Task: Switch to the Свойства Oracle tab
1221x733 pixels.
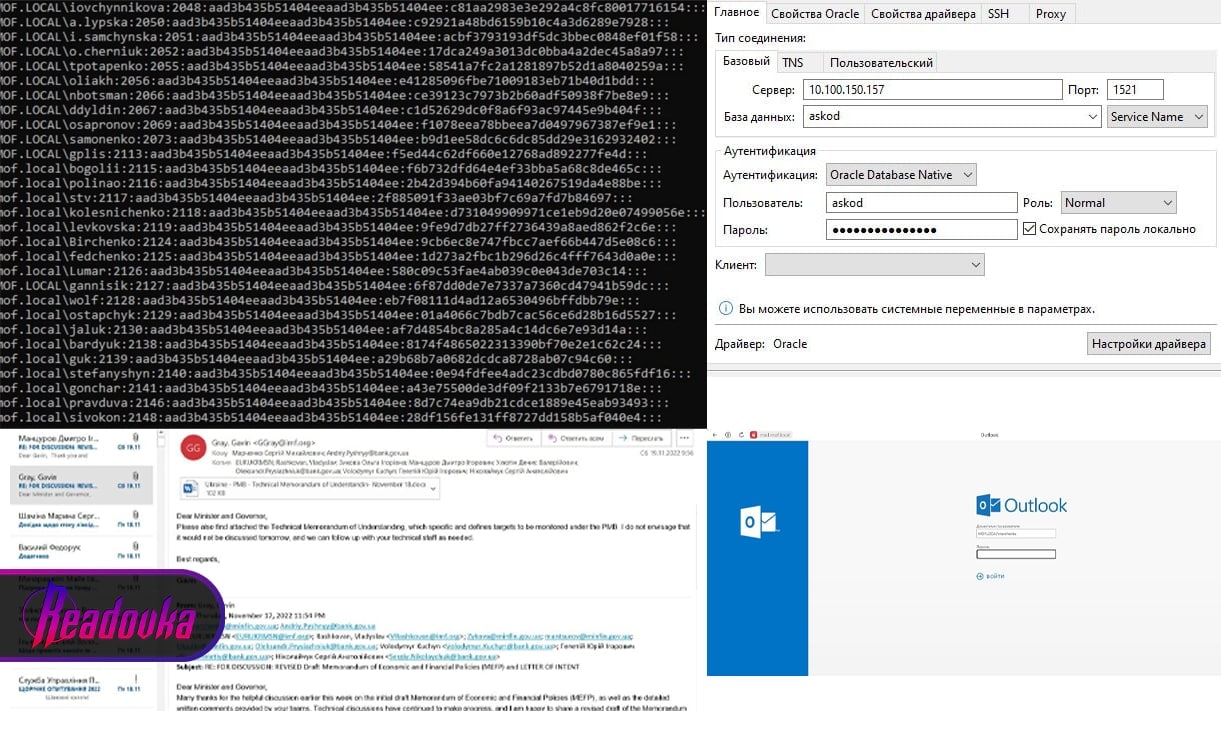Action: tap(814, 13)
